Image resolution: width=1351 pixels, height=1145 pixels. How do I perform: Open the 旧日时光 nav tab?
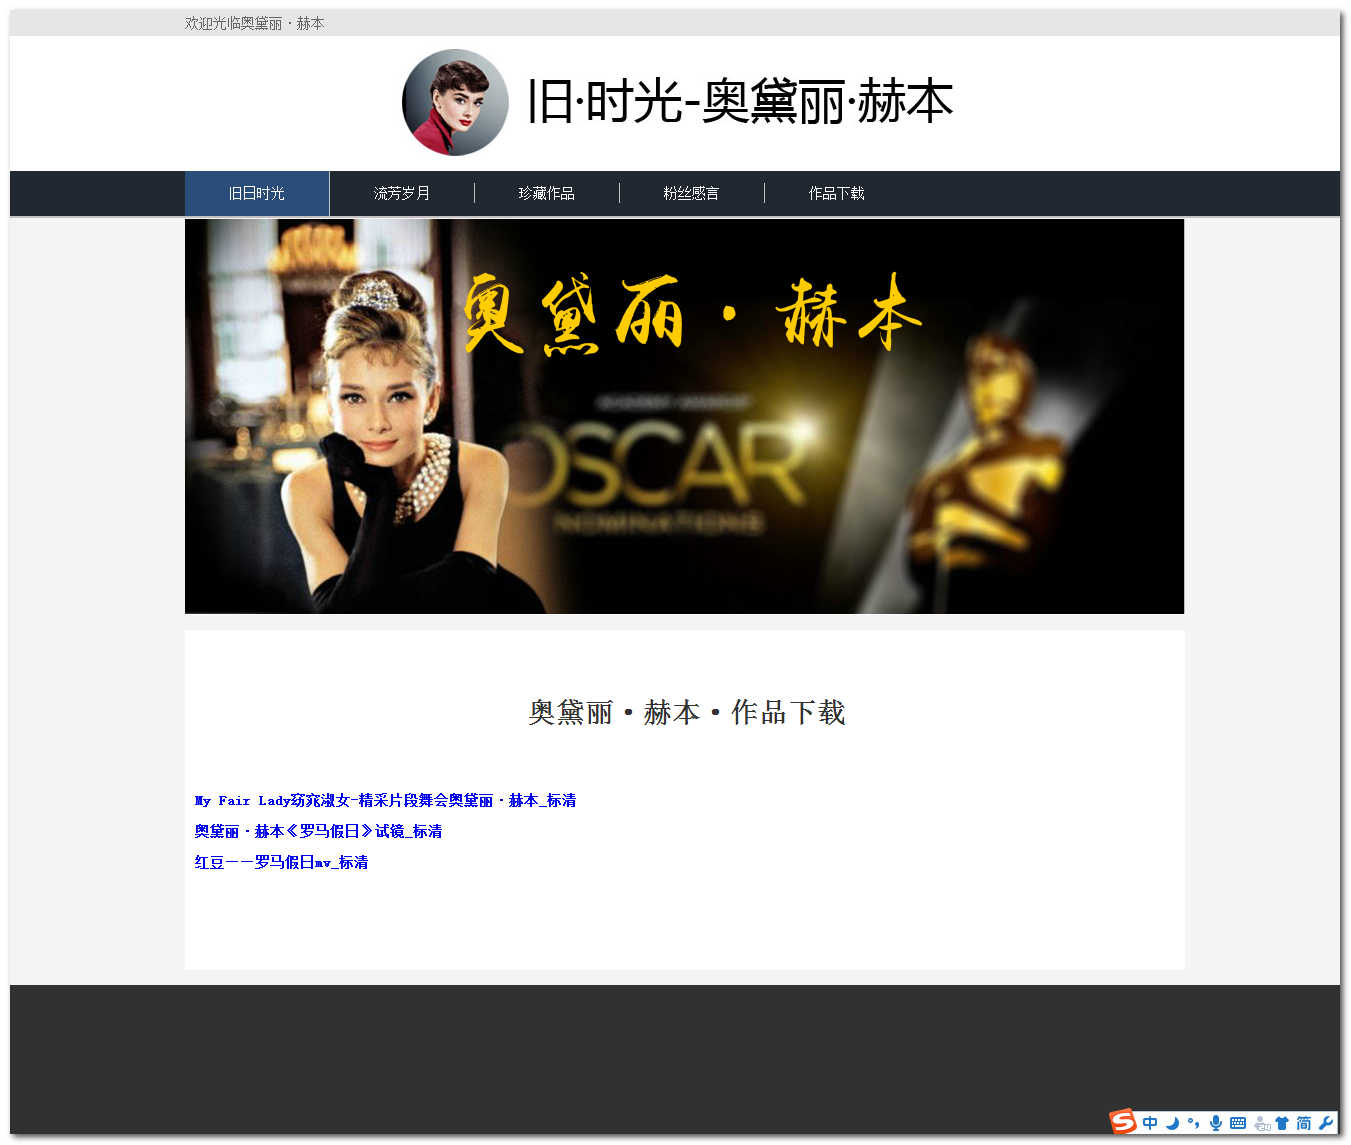[257, 193]
